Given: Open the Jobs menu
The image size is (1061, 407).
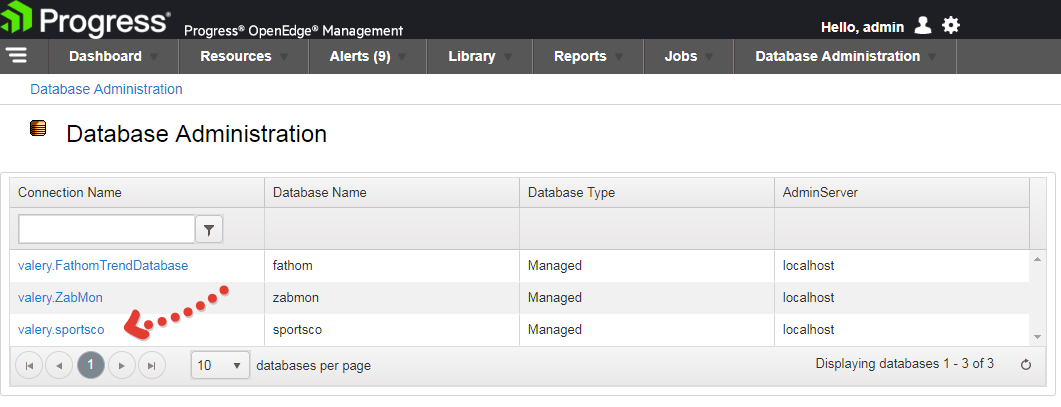Looking at the screenshot, I should (689, 56).
